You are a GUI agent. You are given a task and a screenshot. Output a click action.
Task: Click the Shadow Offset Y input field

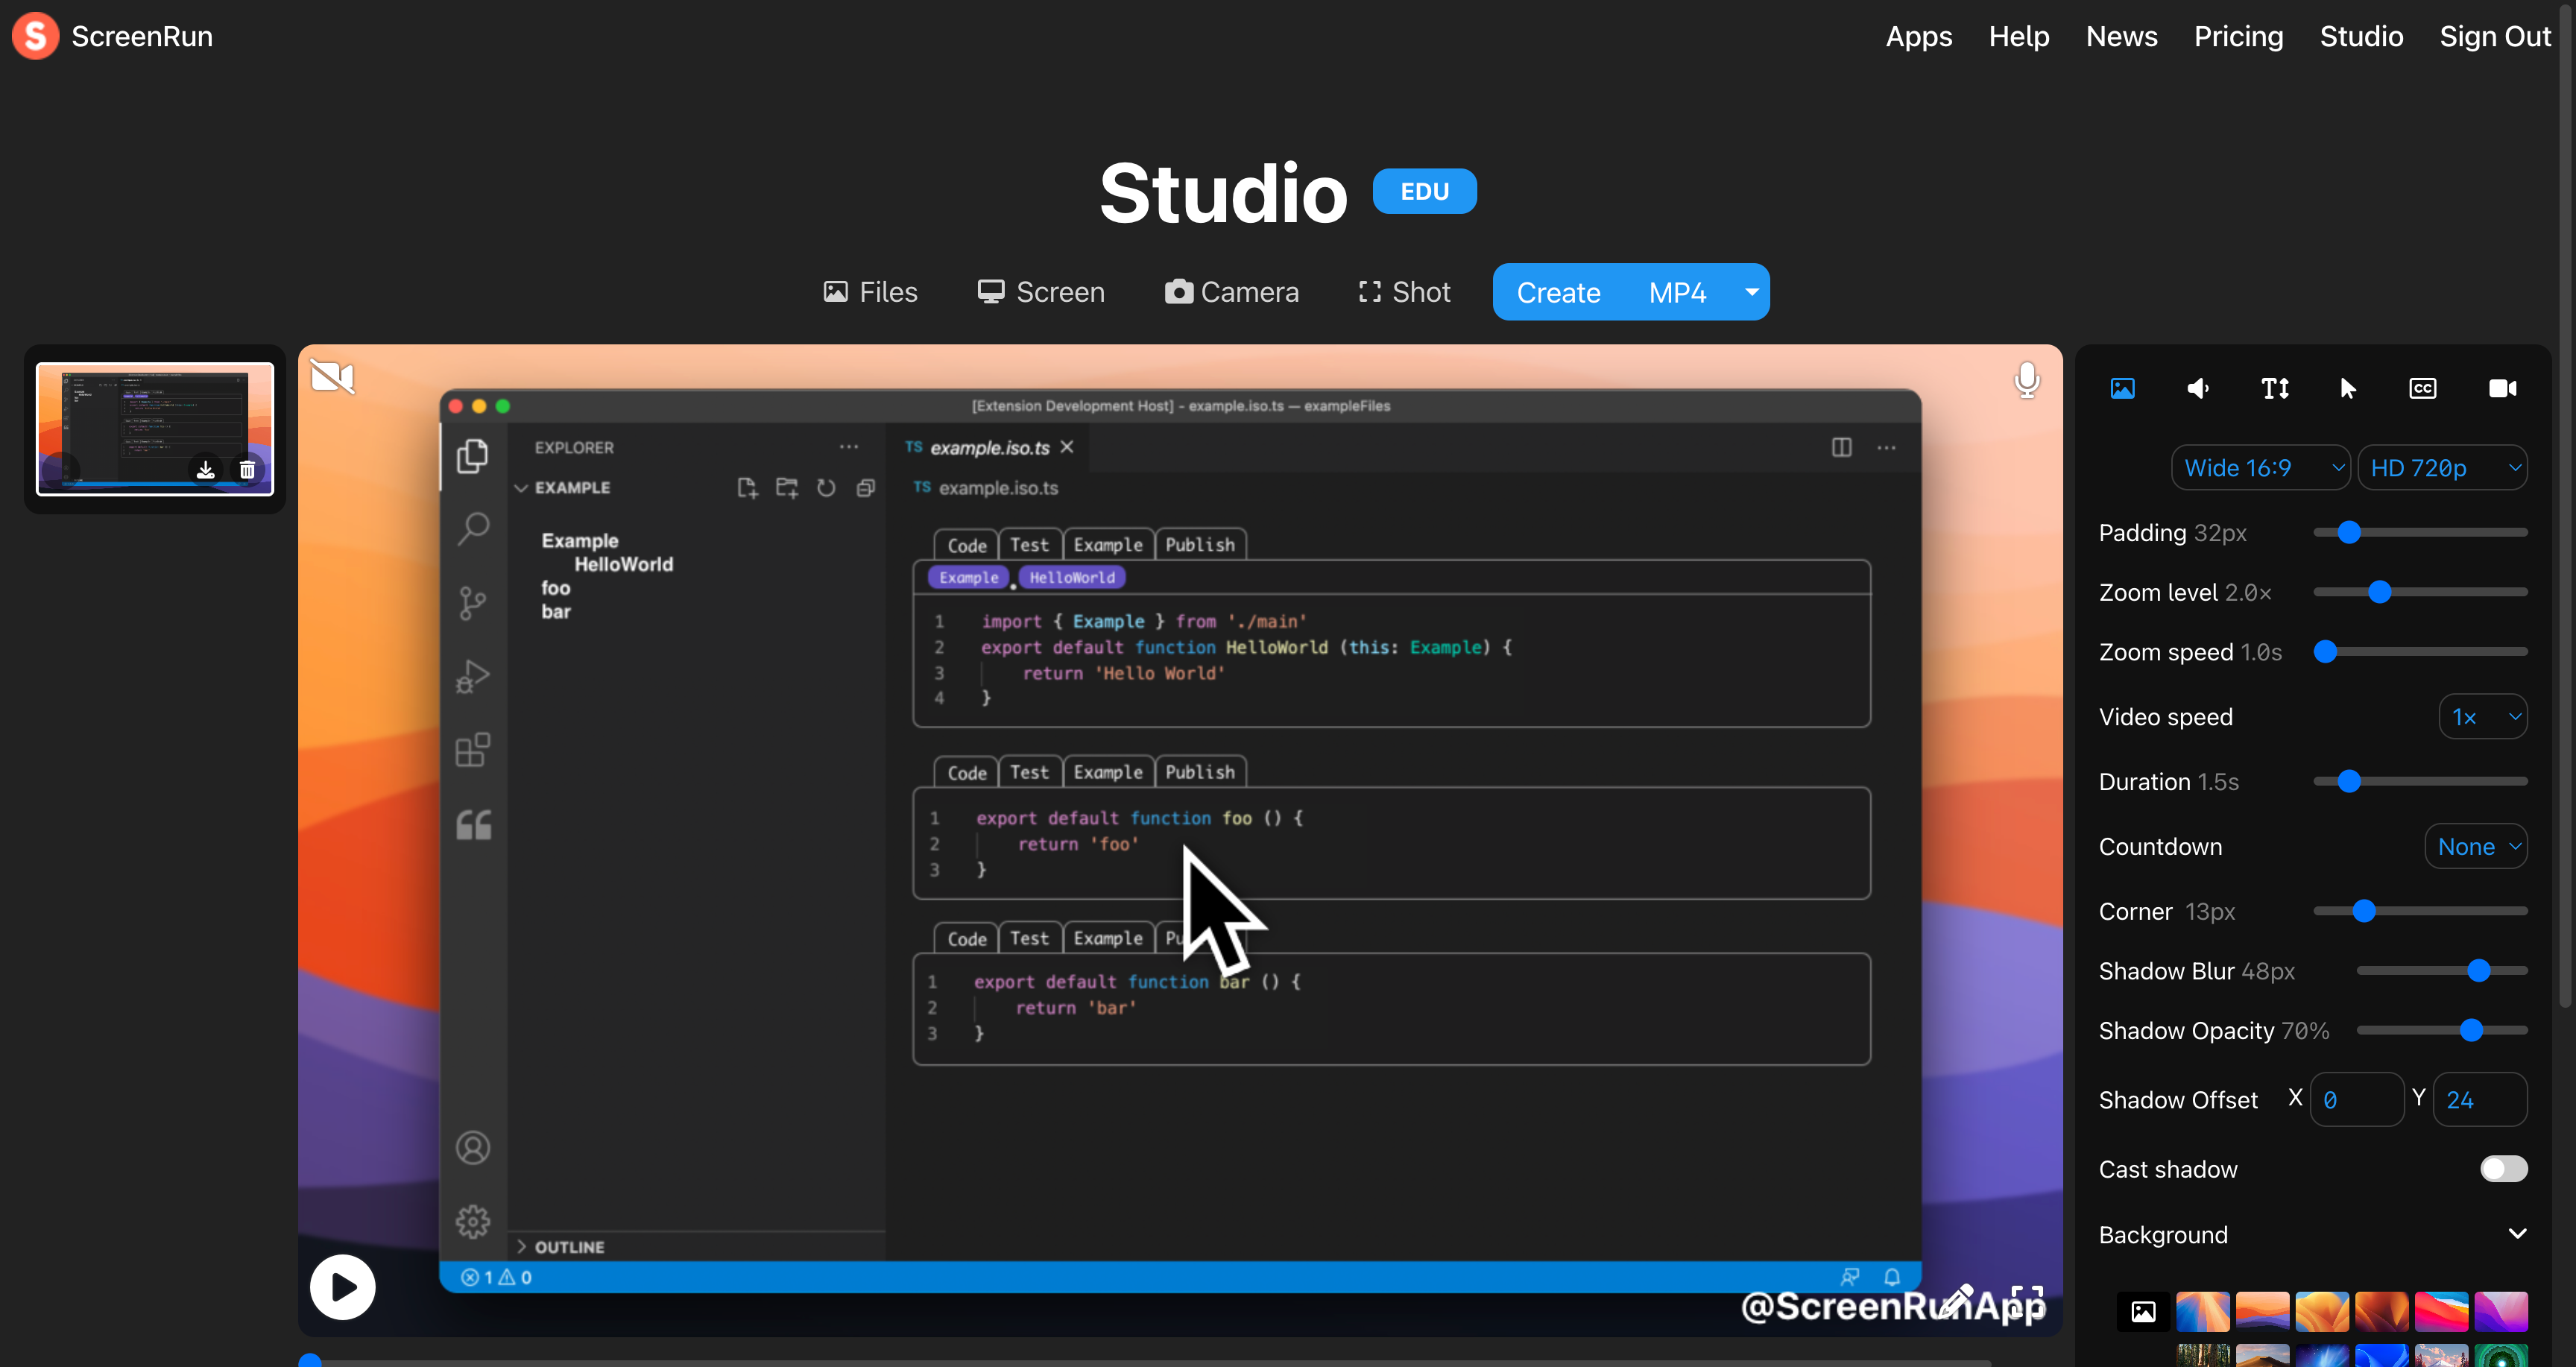pos(2480,1100)
